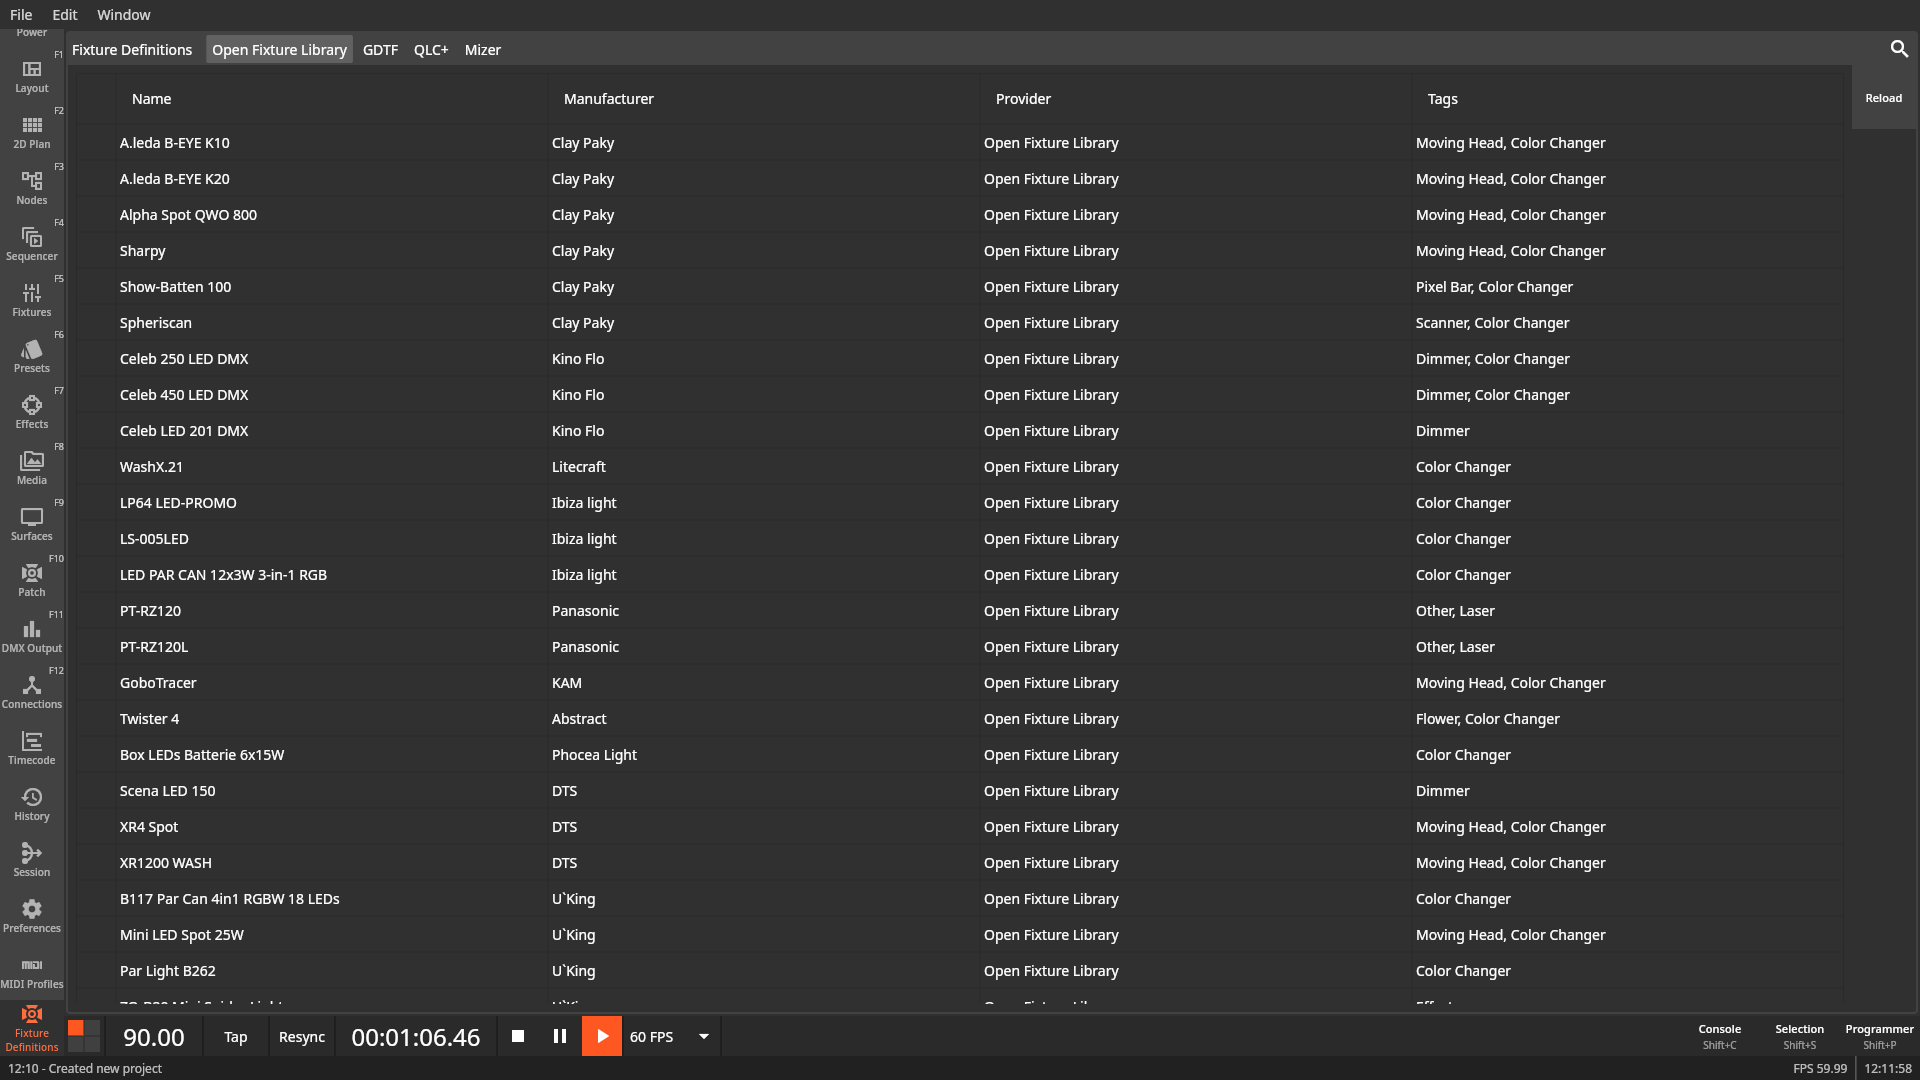
Task: Click the Reload button
Action: (x=1884, y=98)
